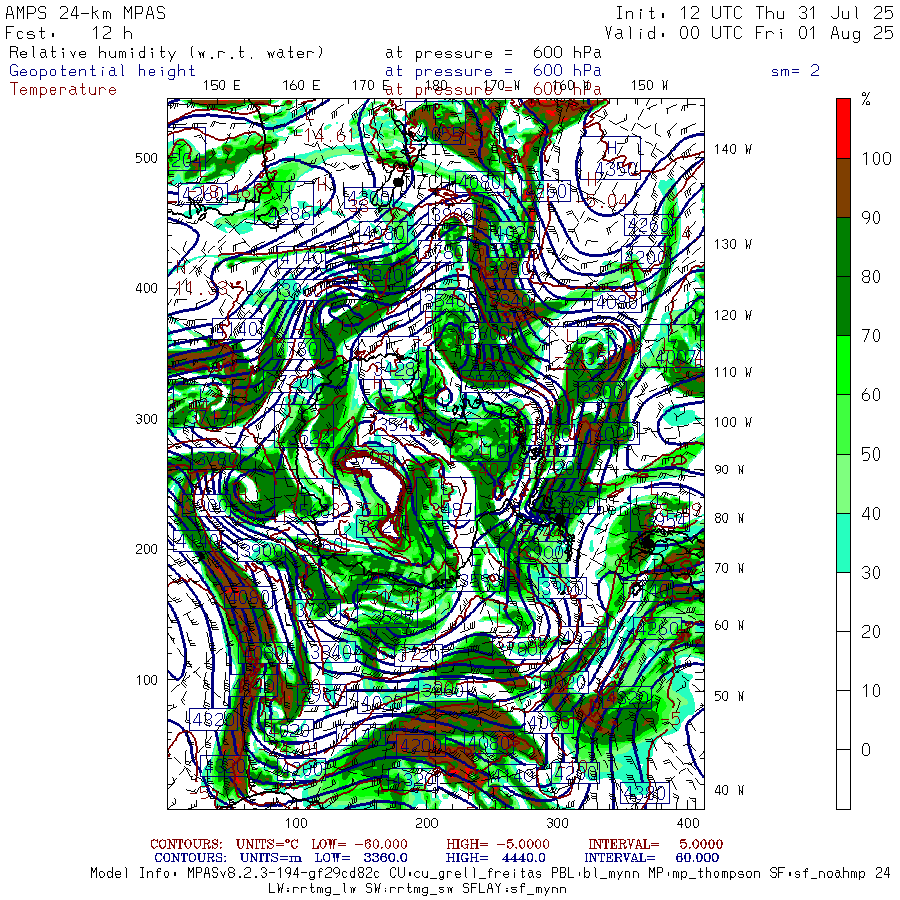Click the blue "LOW= 3360.0" value

pyautogui.click(x=361, y=858)
